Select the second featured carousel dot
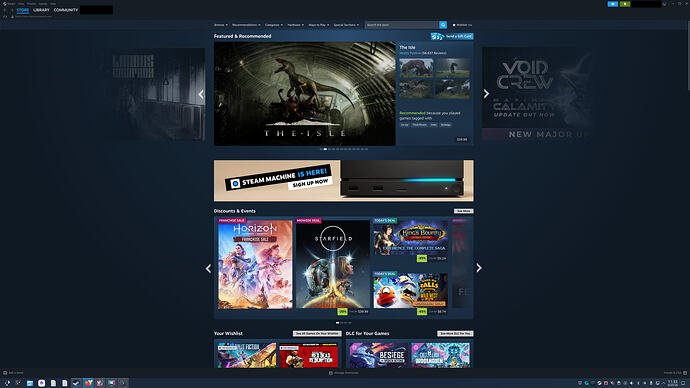 point(325,149)
